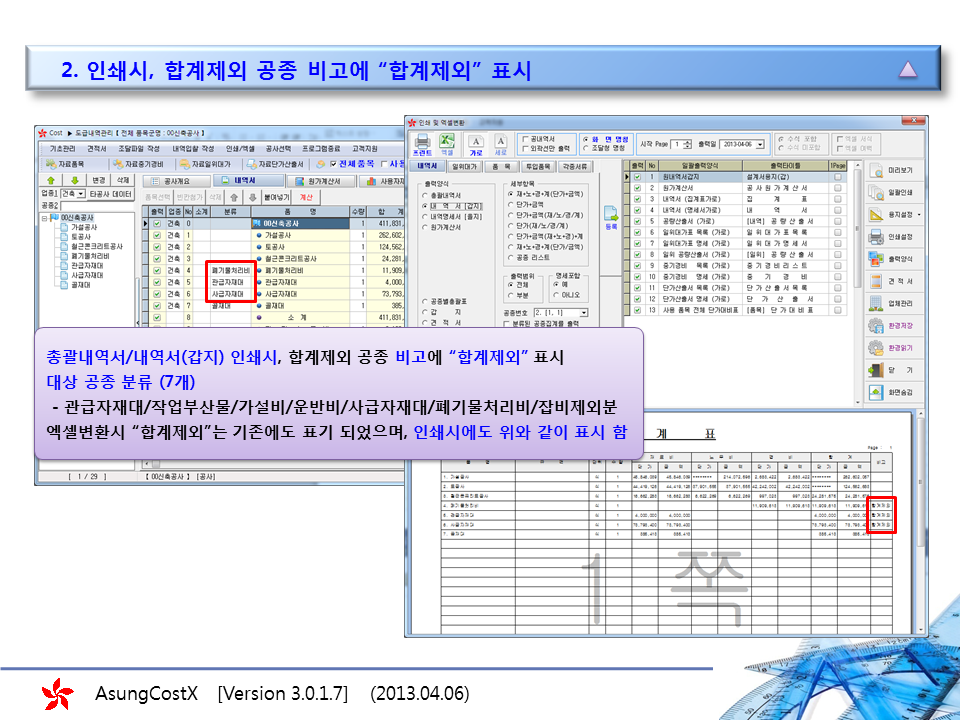Select 총괄내역서 output format radio
This screenshot has height=720, width=960.
423,195
